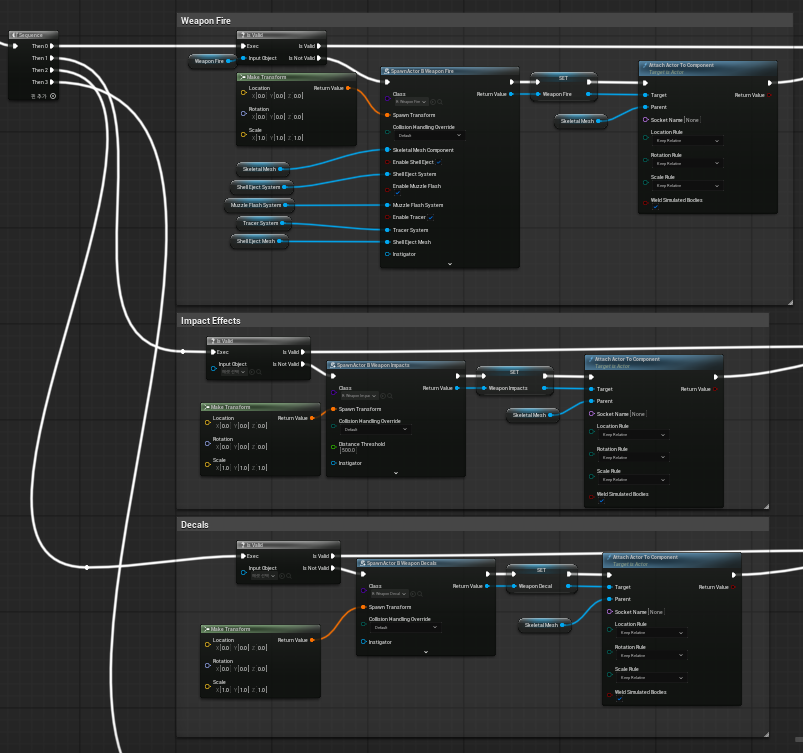The width and height of the screenshot is (803, 753).
Task: Click the Then 2 exec pin
Action: 52,70
